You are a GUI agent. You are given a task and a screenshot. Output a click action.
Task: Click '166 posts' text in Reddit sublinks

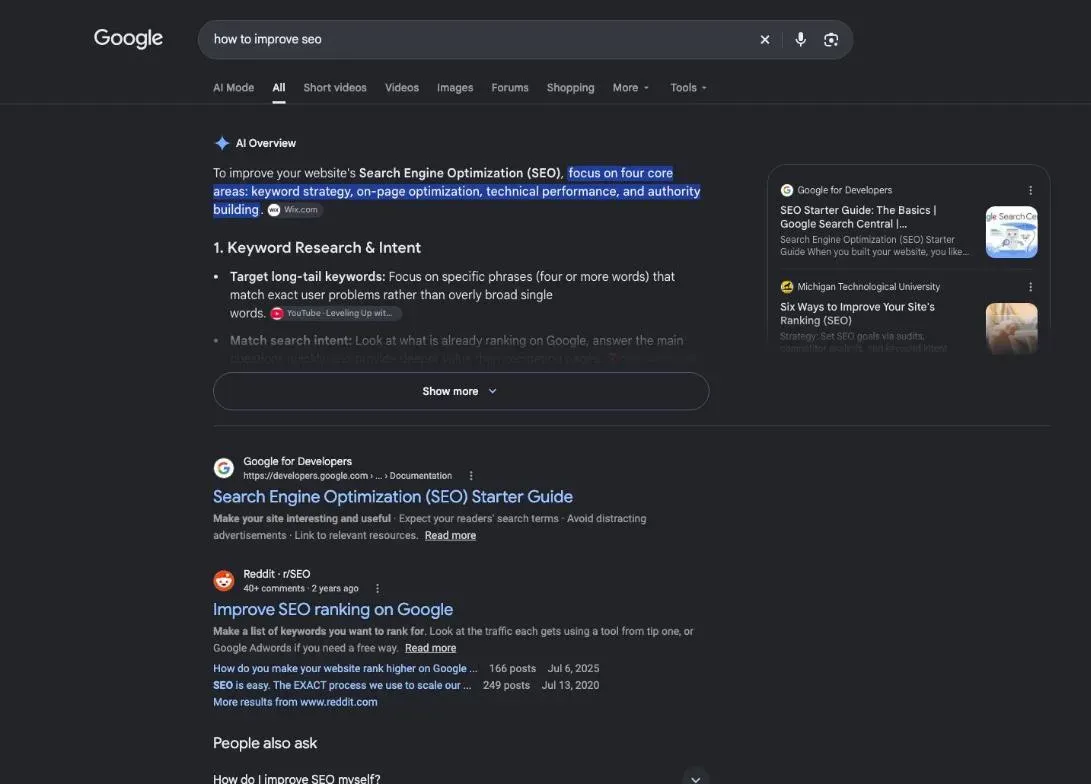coord(512,669)
